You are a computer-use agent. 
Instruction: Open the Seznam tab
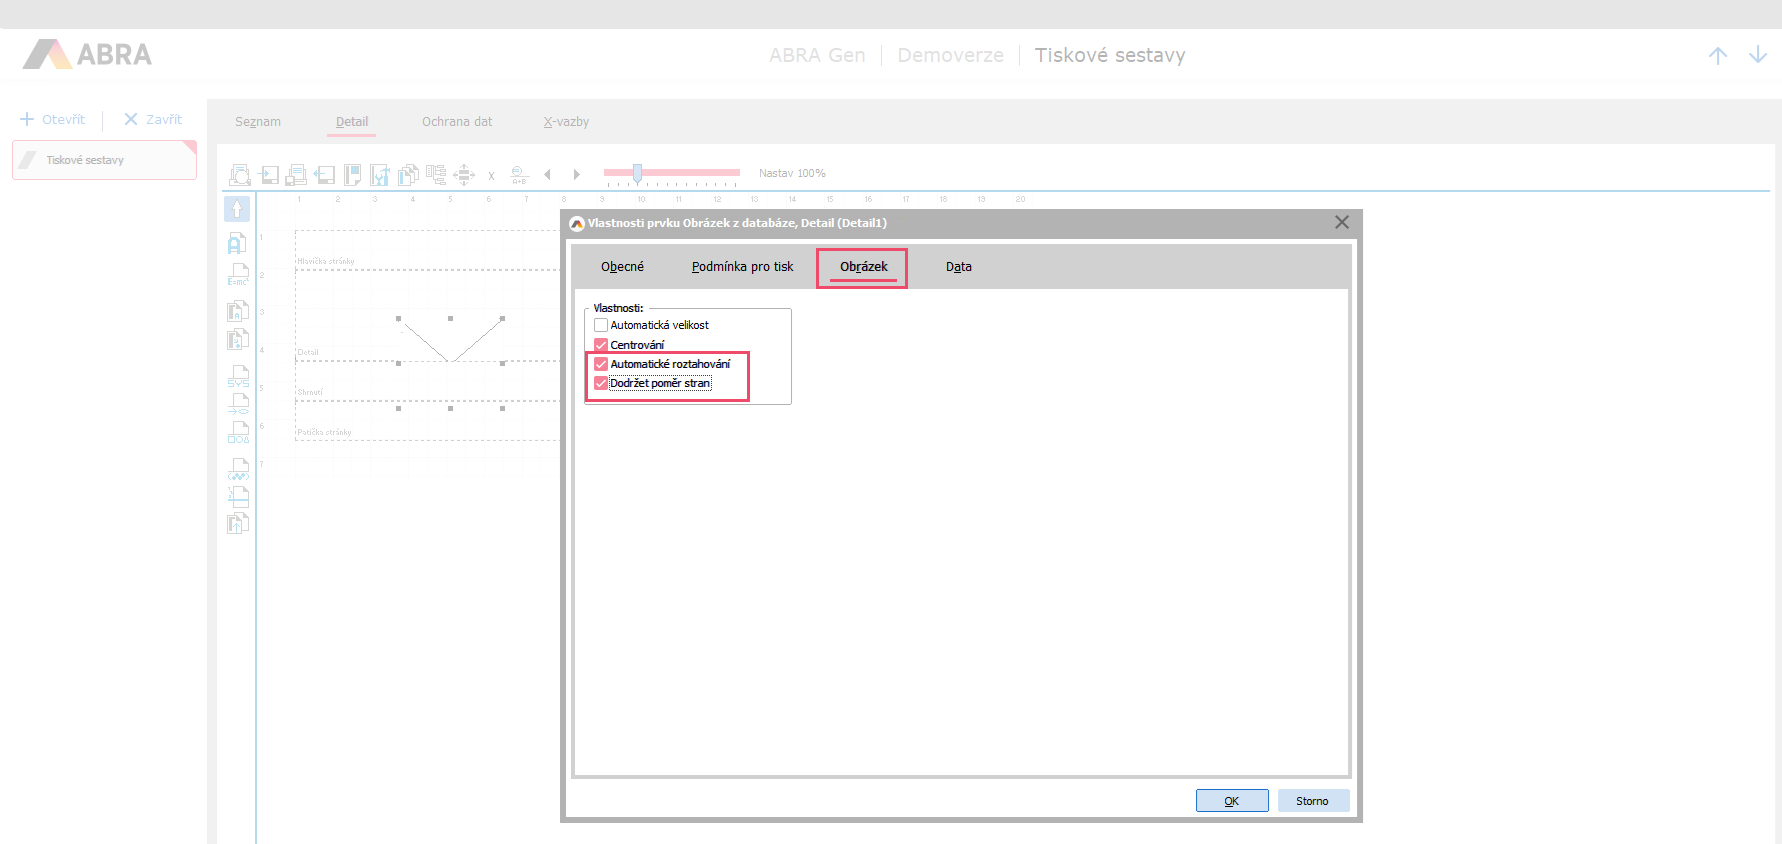click(x=258, y=122)
